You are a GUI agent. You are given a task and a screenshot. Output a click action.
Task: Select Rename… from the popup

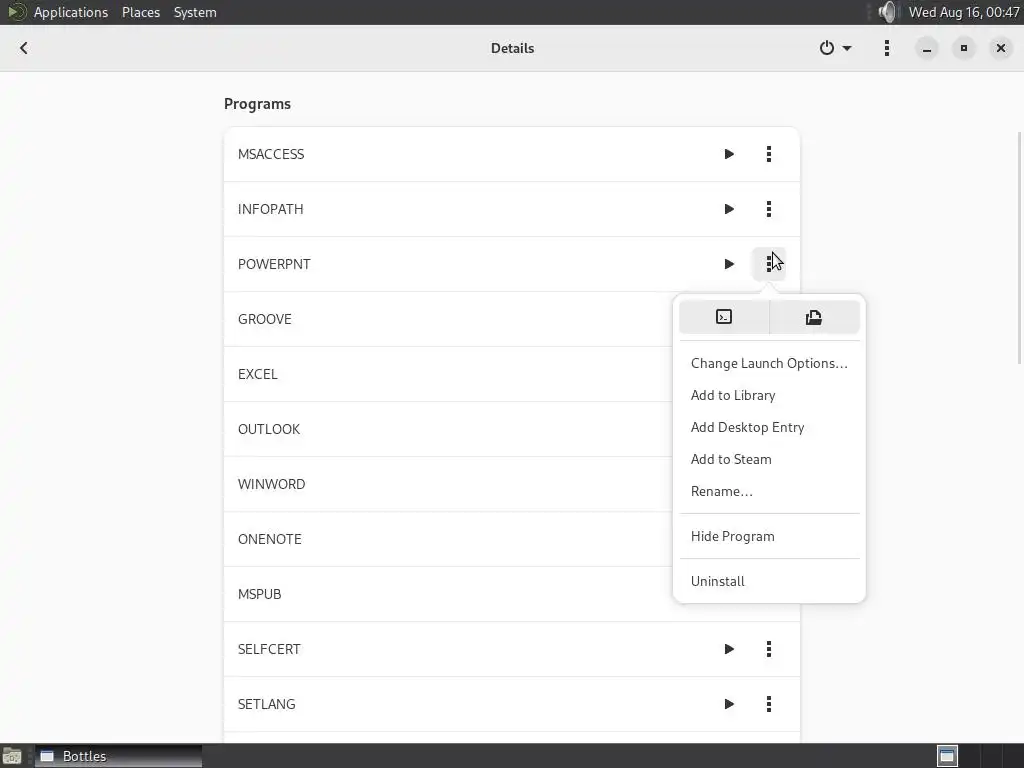[769, 491]
